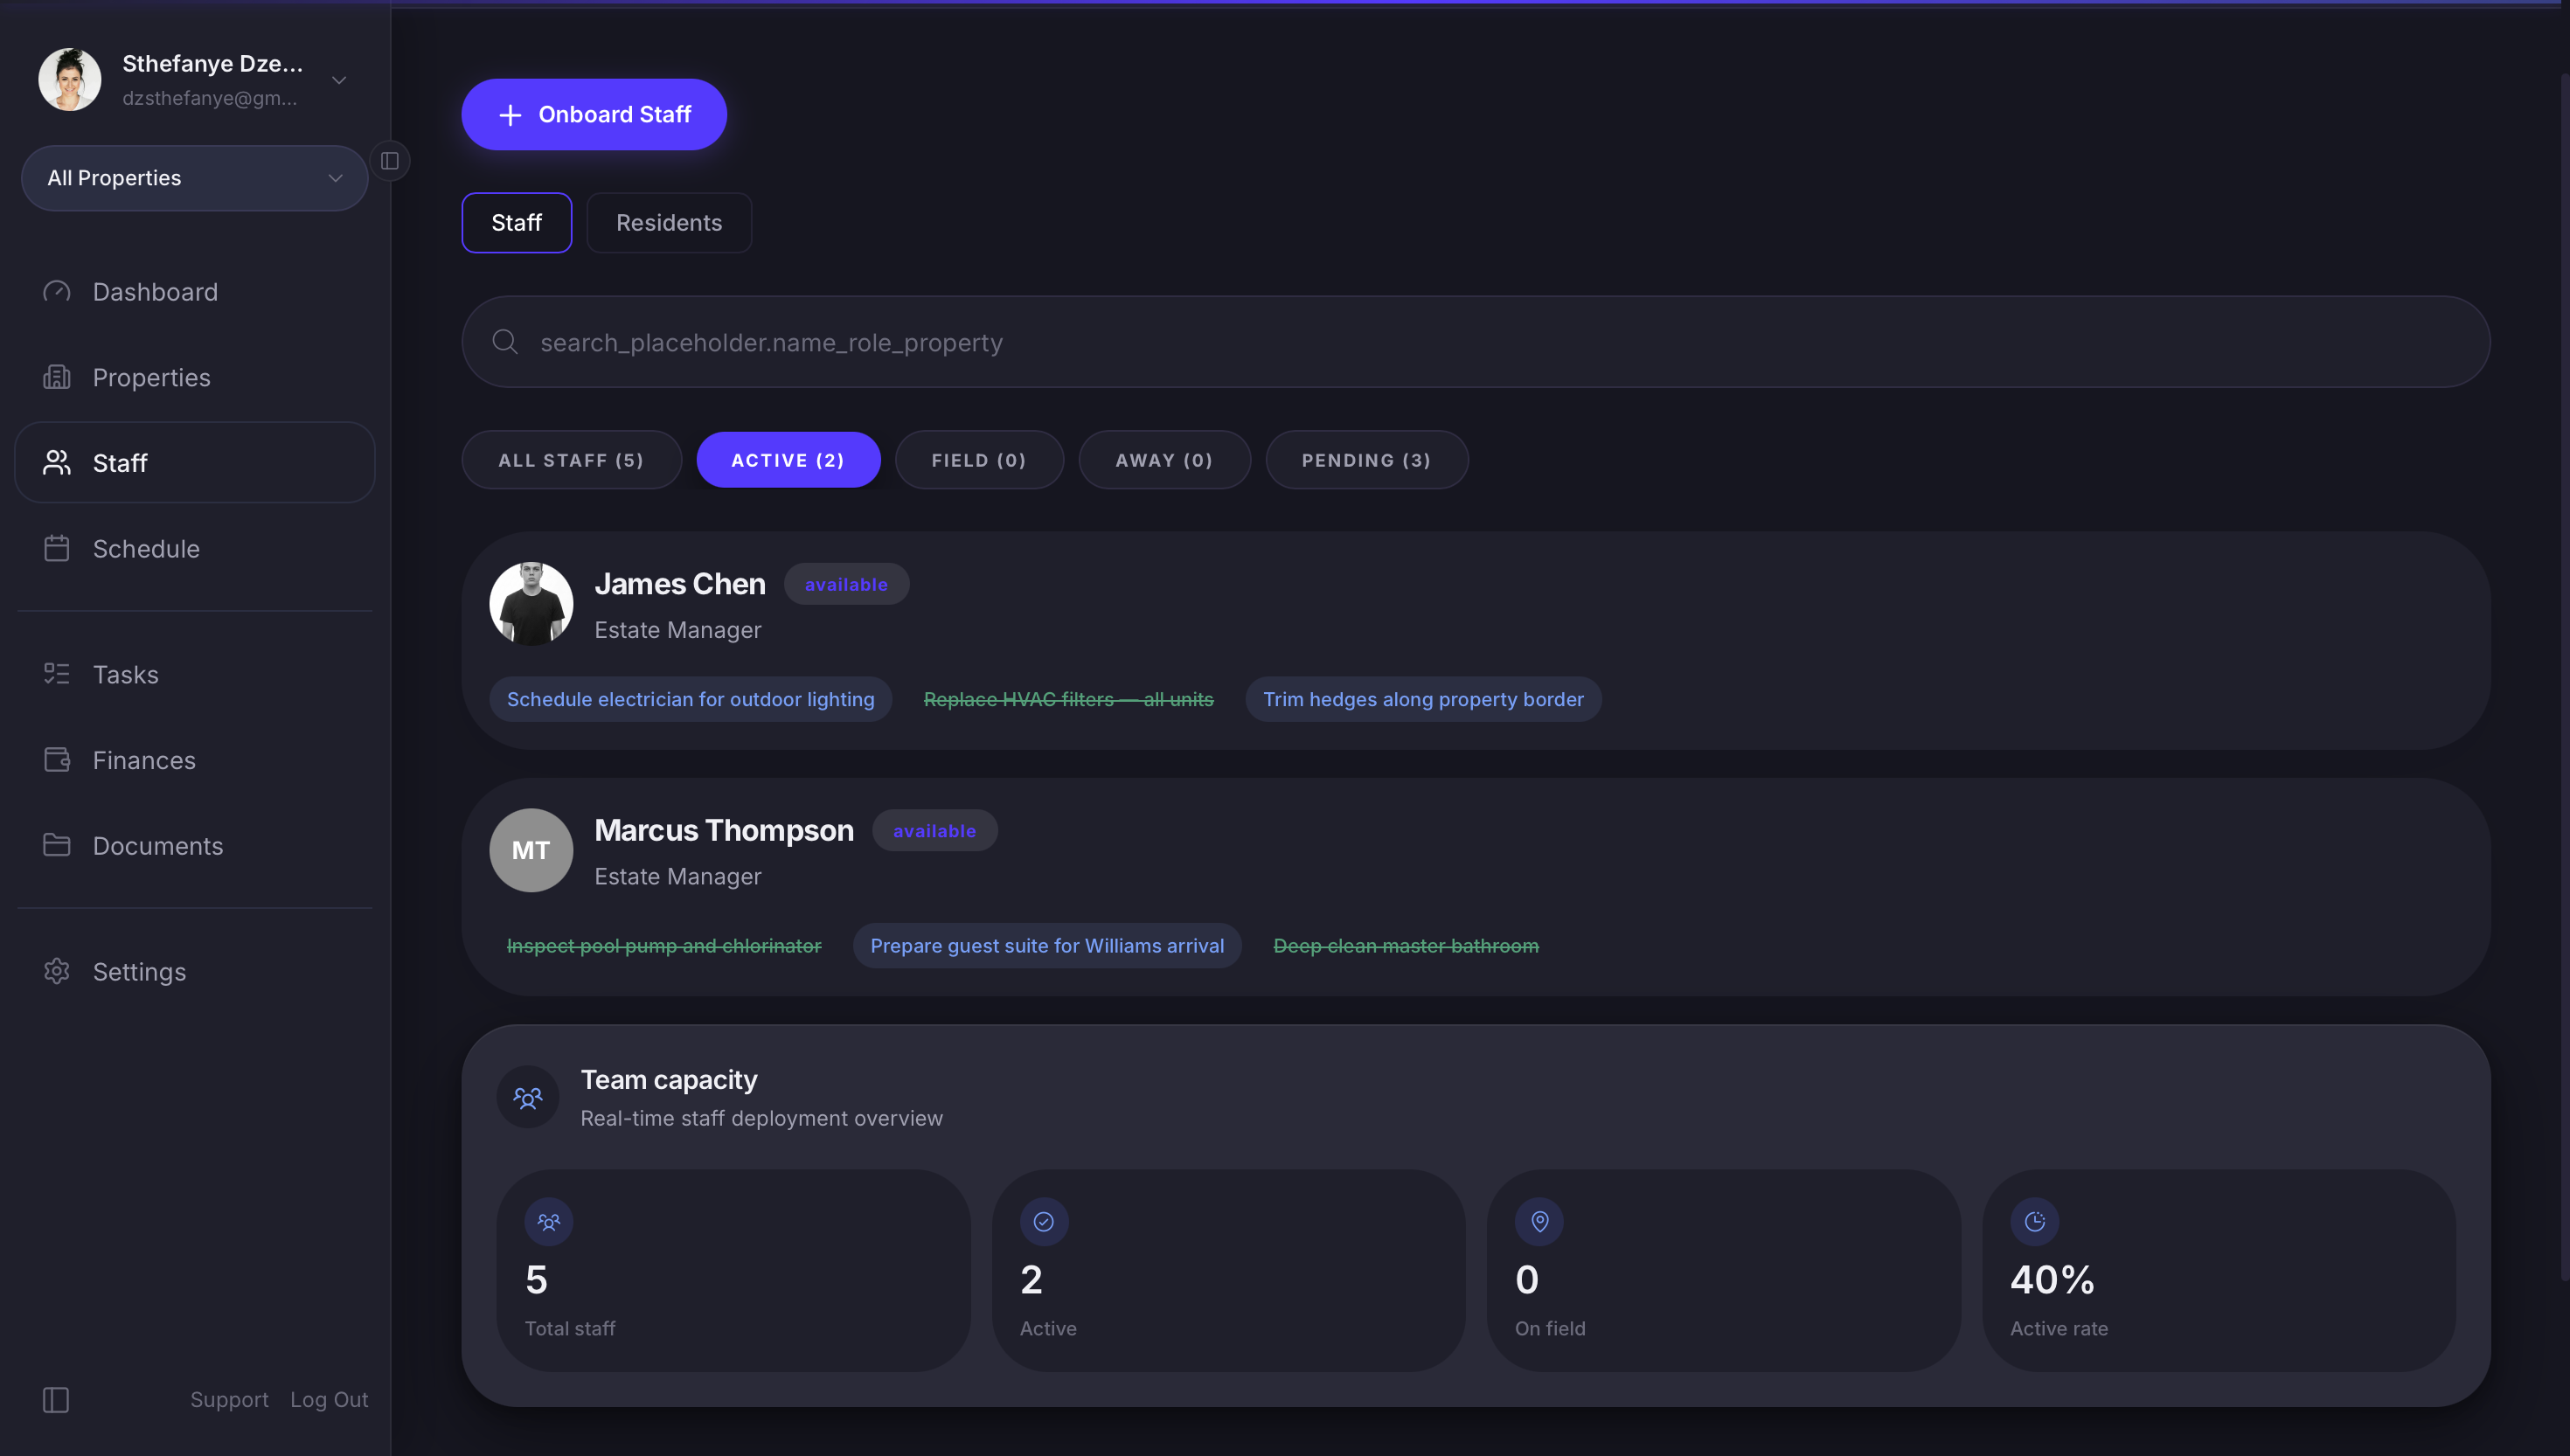The image size is (2570, 1456).
Task: Open Finances in the sidebar
Action: point(195,760)
